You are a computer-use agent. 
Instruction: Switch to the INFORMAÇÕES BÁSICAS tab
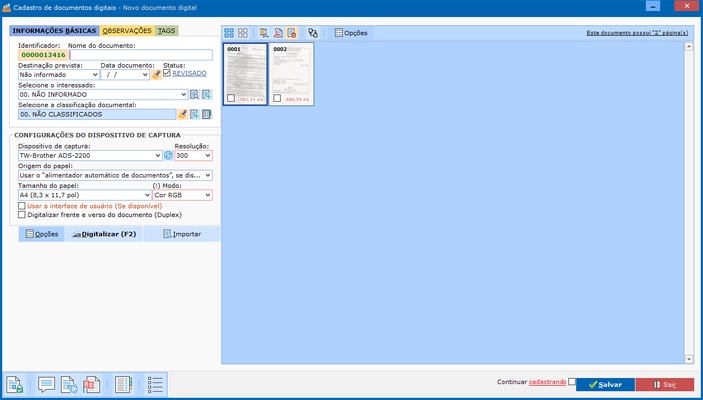[54, 31]
